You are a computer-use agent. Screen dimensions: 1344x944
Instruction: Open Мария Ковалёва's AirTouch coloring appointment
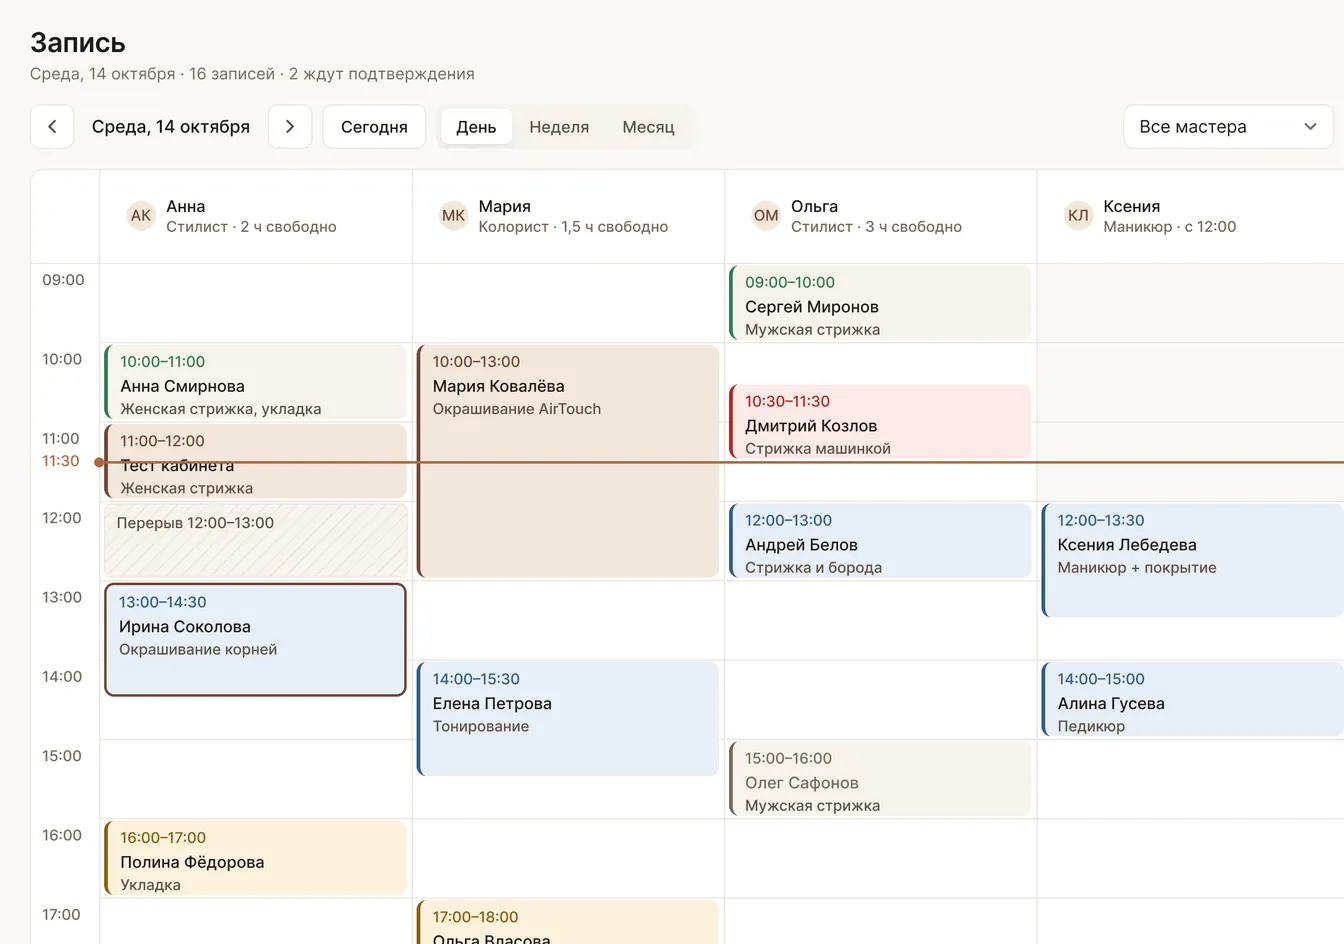568,462
